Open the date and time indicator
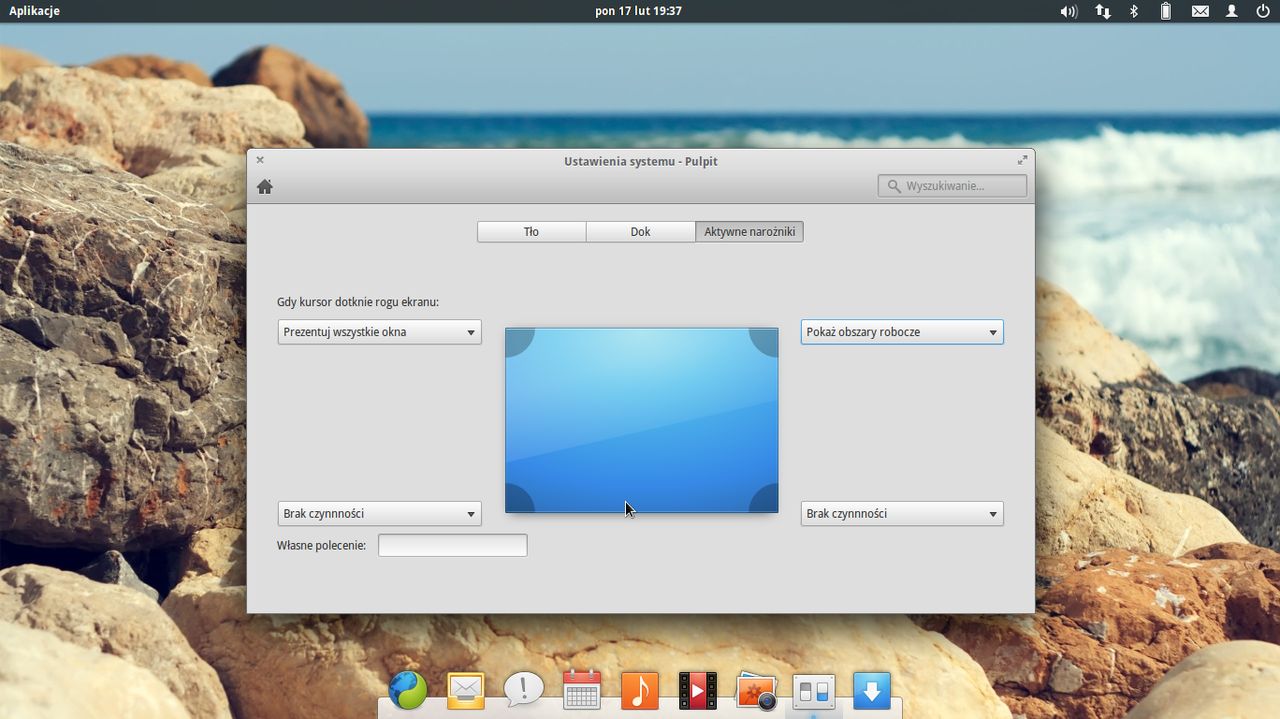The width and height of the screenshot is (1280, 719). pyautogui.click(x=638, y=11)
